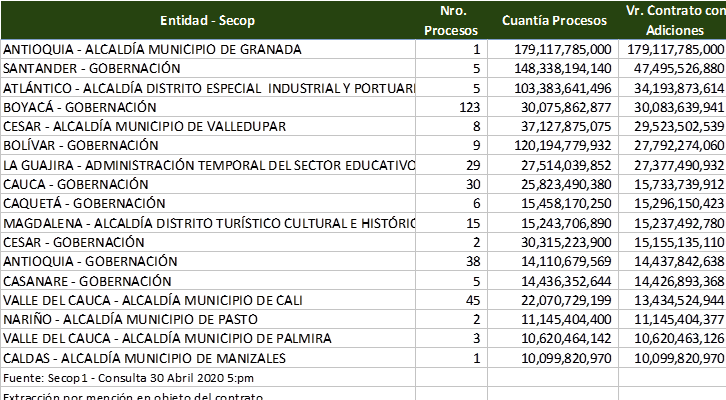Select the 'Vr. Contrato con Adiciones' header
The height and width of the screenshot is (400, 726).
(x=672, y=20)
